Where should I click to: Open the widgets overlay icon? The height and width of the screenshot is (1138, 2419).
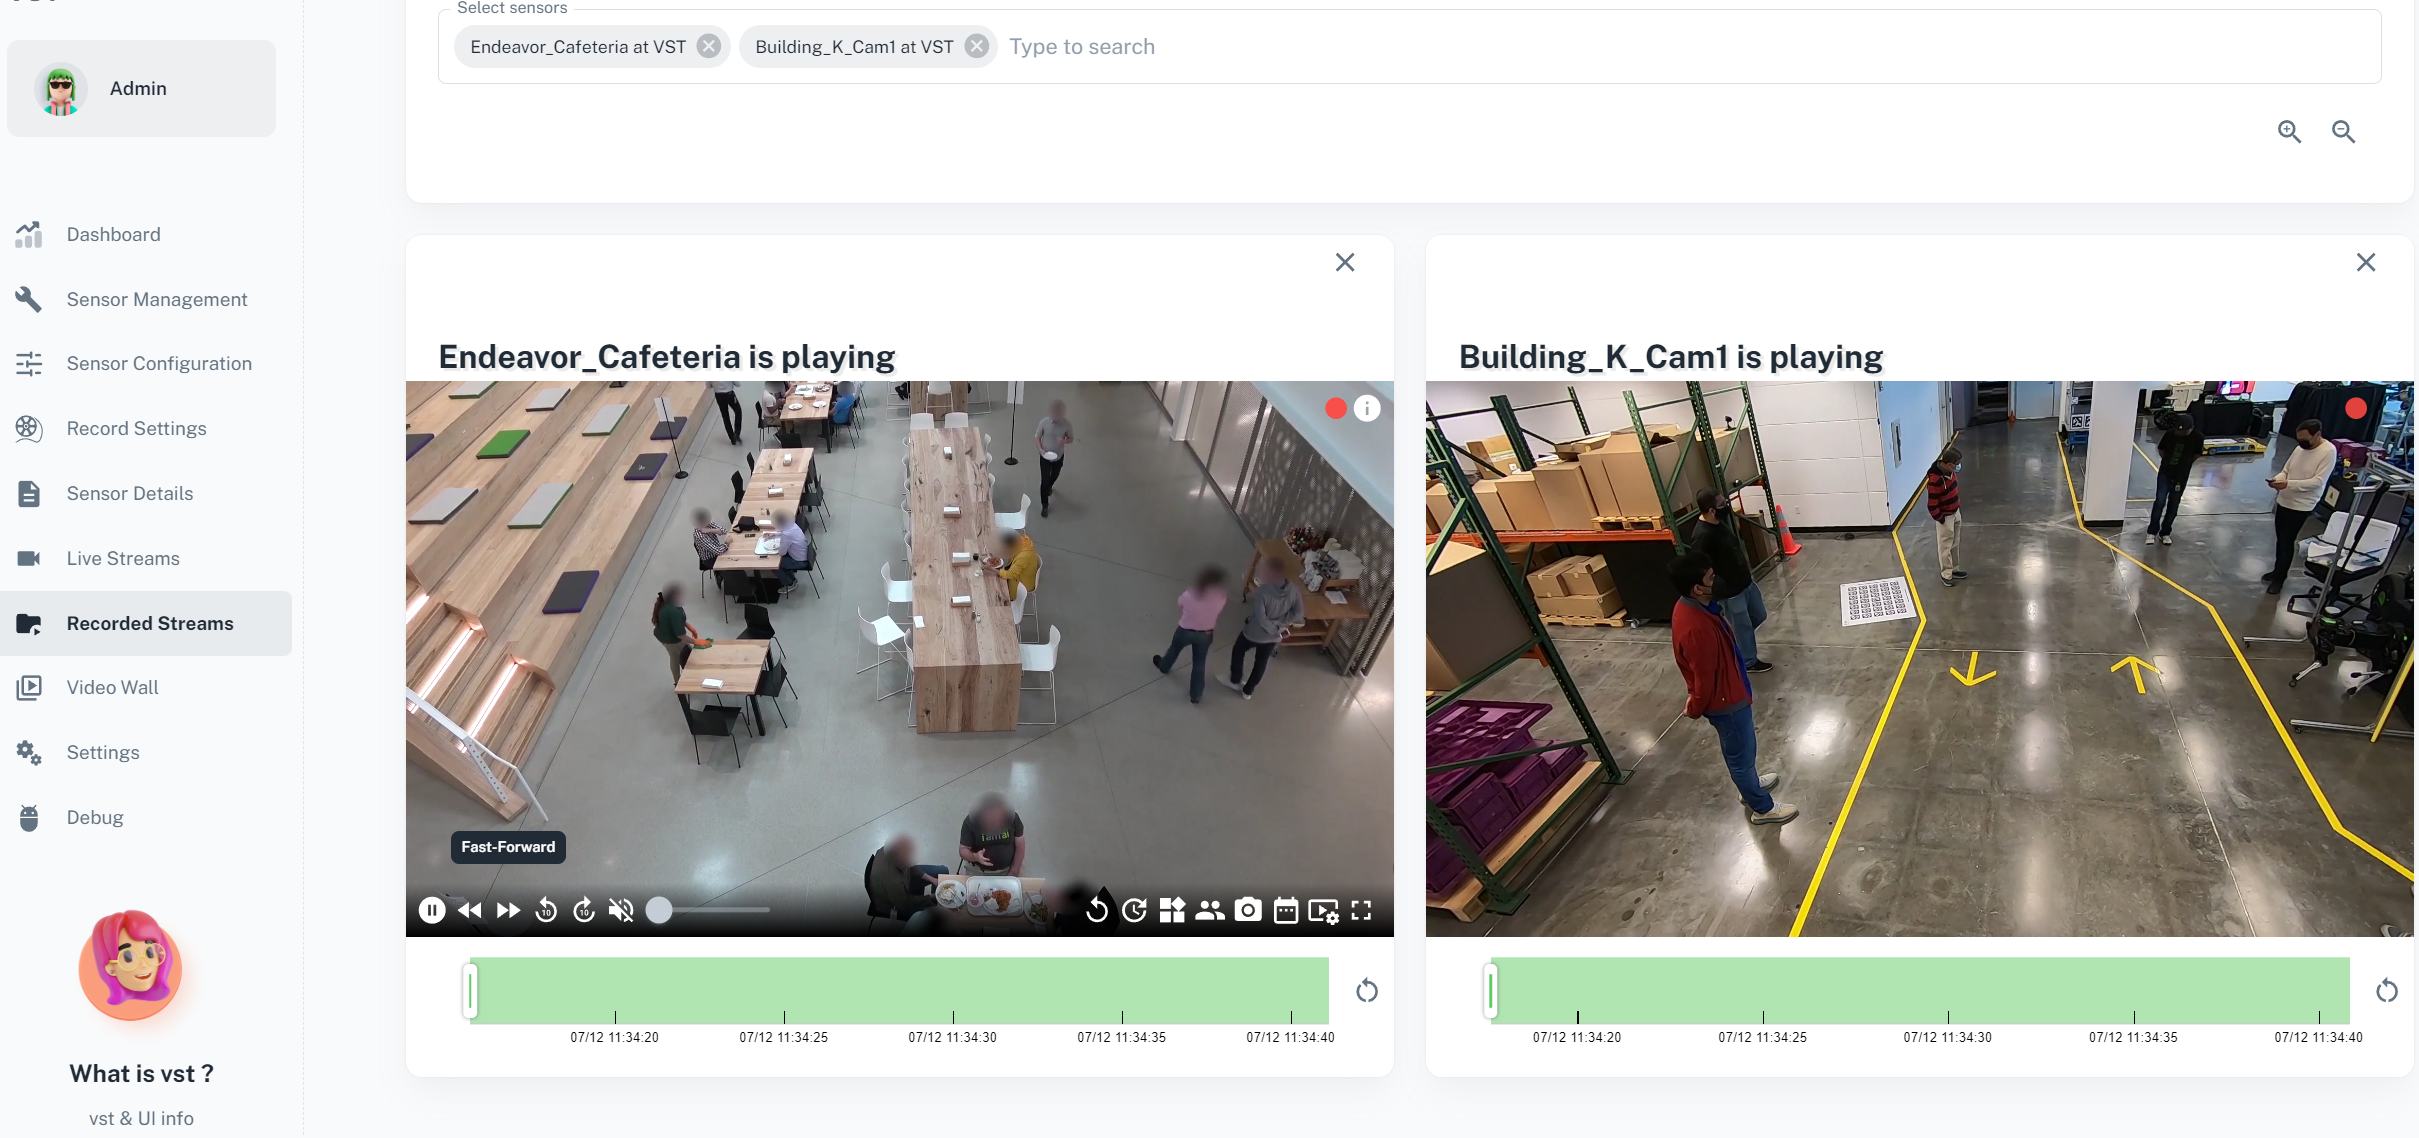click(x=1172, y=910)
